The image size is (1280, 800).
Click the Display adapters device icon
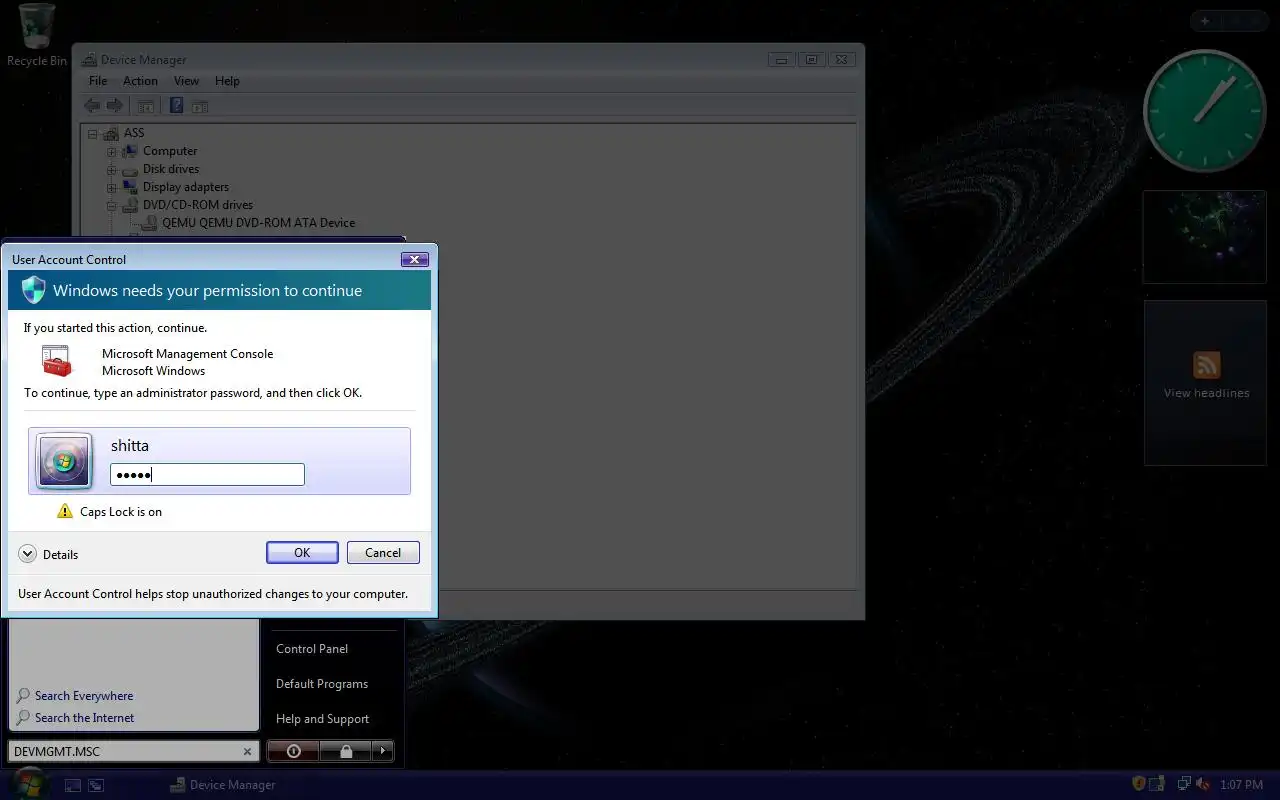[130, 187]
